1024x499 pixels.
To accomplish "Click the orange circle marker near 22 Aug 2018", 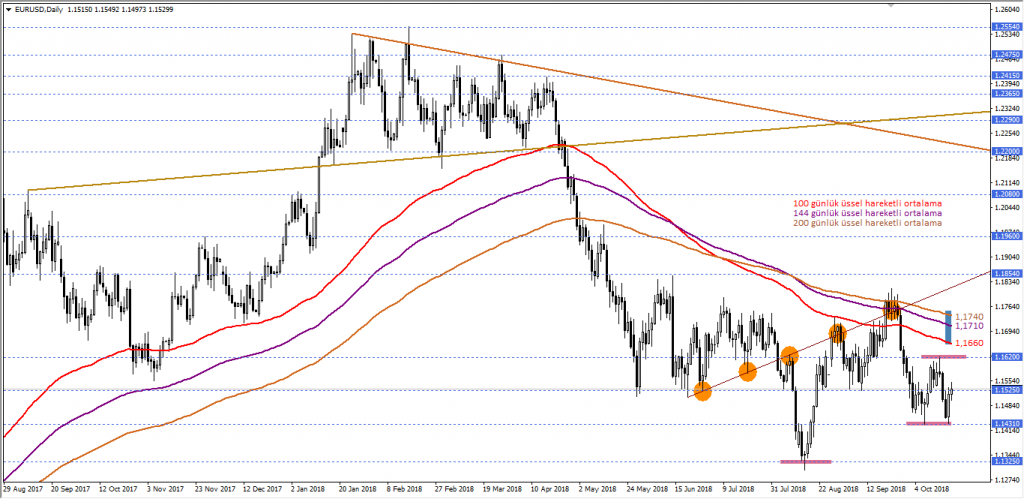I will [838, 334].
